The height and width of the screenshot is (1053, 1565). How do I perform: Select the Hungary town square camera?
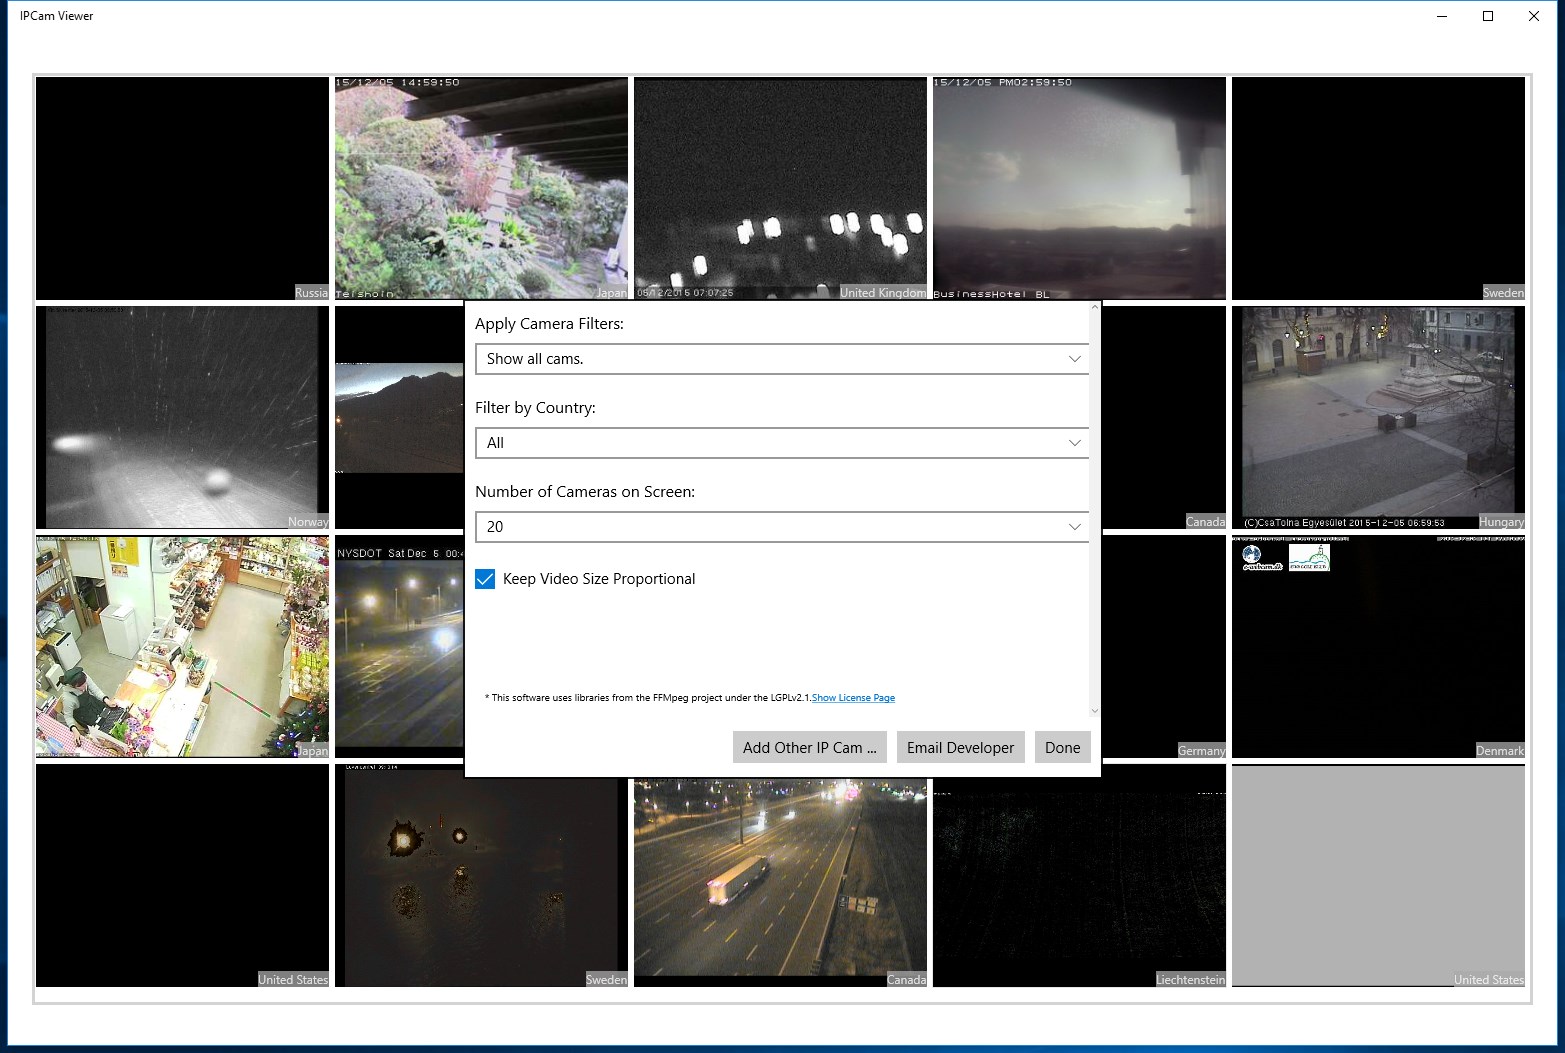(x=1378, y=417)
